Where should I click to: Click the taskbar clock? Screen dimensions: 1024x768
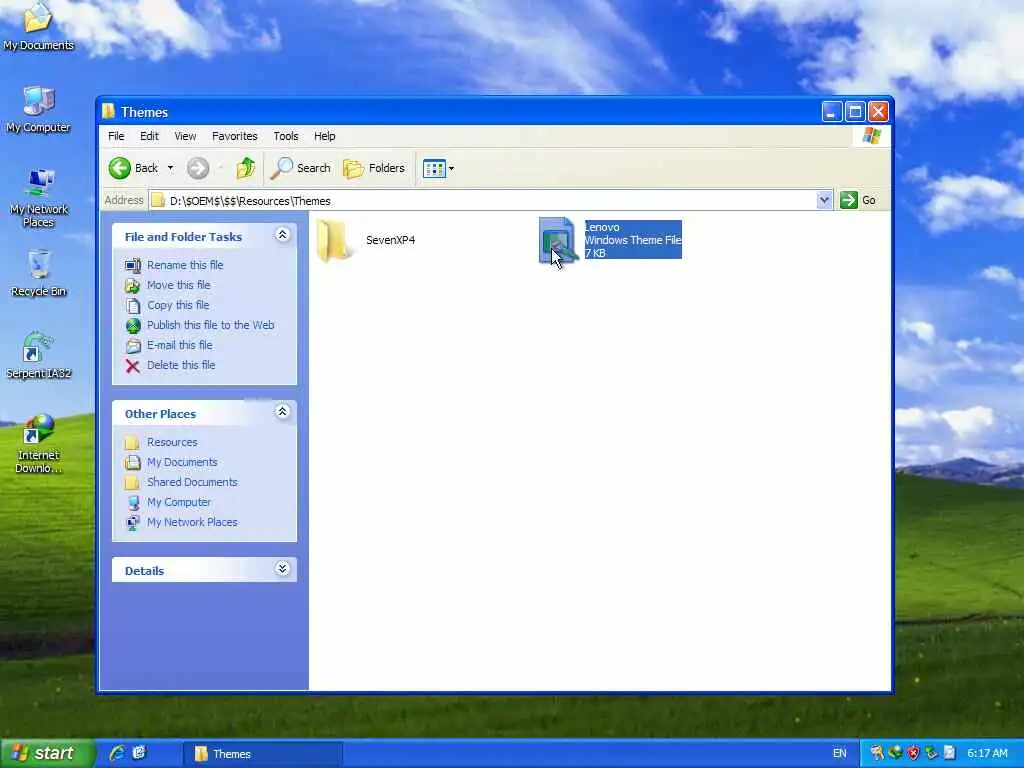tap(987, 754)
